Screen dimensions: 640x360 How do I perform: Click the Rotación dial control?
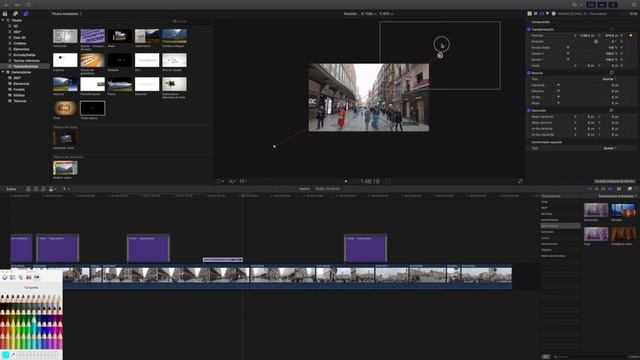click(596, 42)
